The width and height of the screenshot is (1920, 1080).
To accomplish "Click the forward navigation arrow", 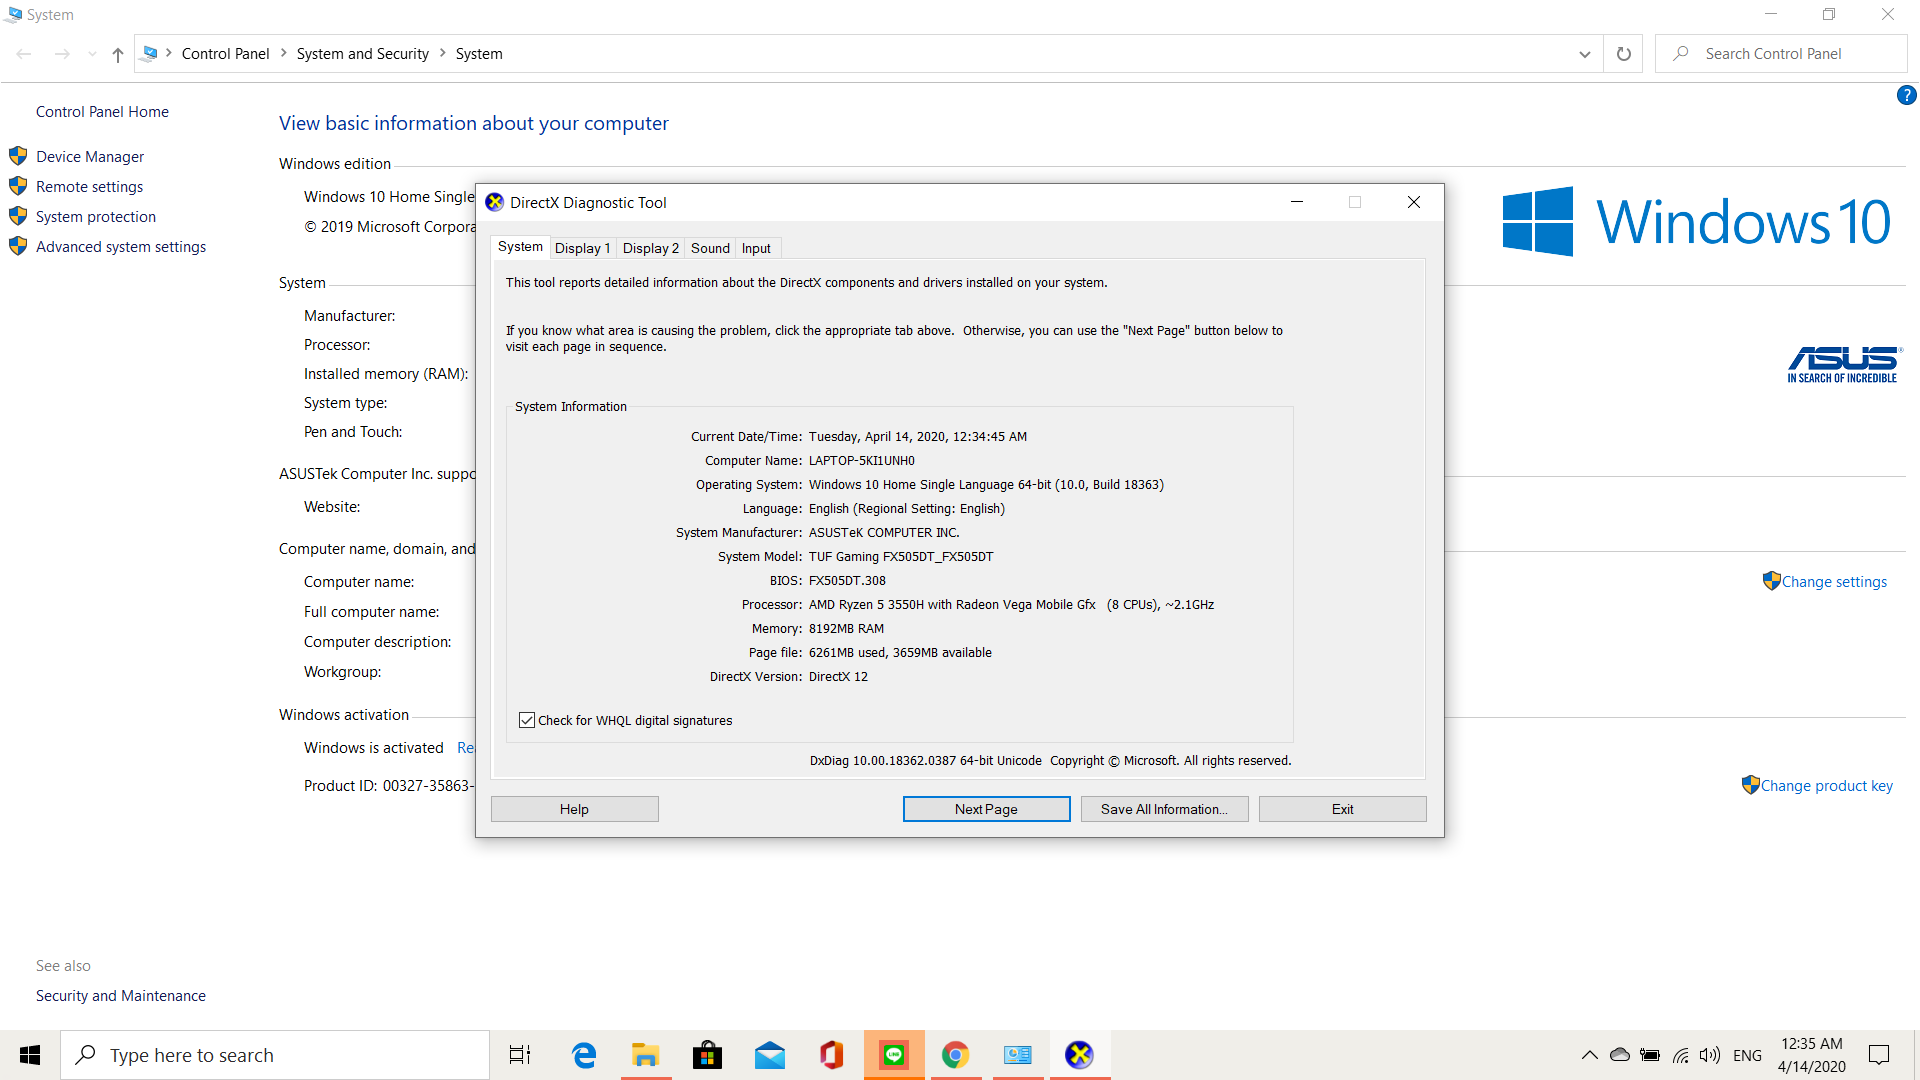I will (62, 54).
